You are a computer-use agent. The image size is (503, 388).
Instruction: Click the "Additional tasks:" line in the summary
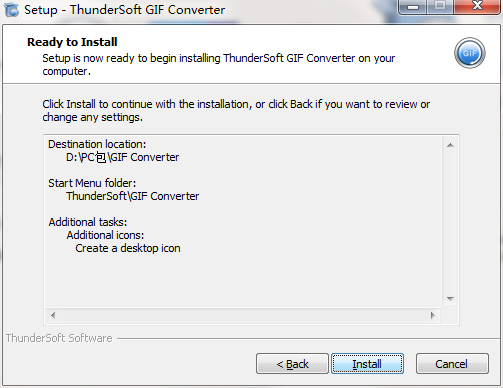point(88,222)
